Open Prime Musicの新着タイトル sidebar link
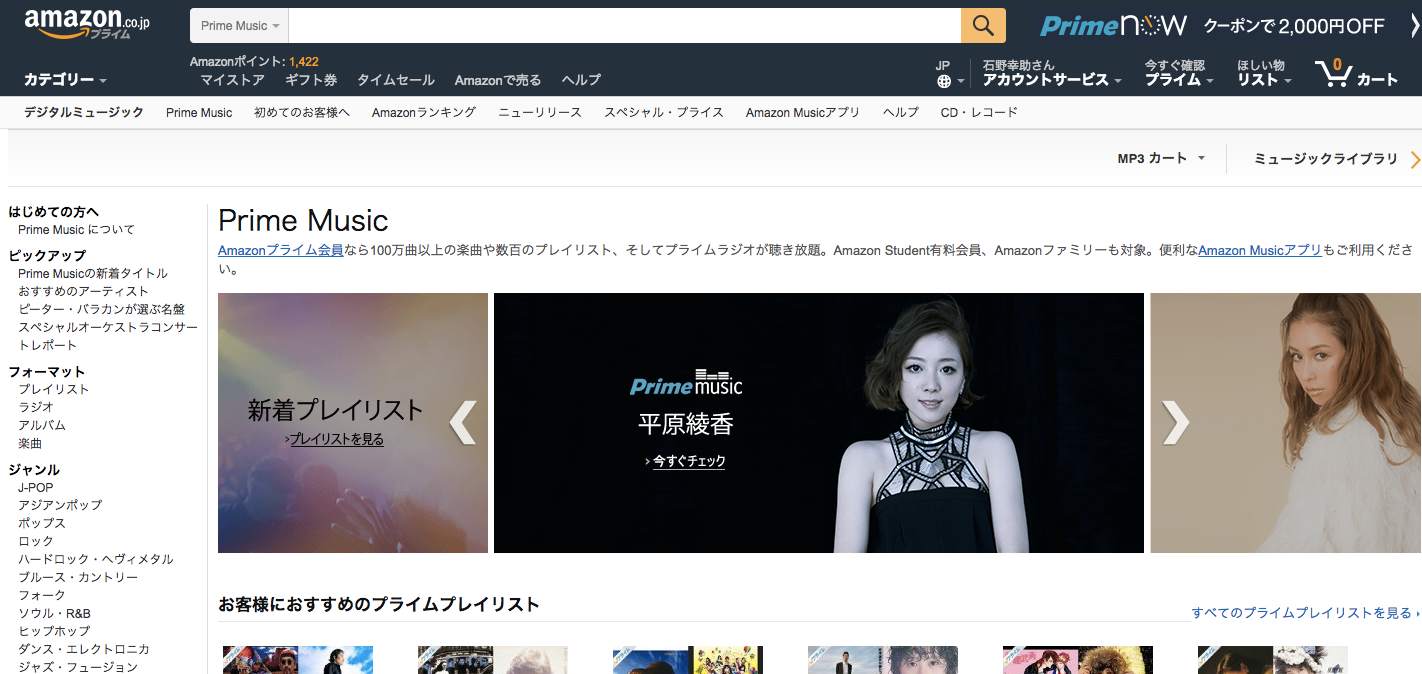Screen dimensions: 1422x674 (x=93, y=273)
